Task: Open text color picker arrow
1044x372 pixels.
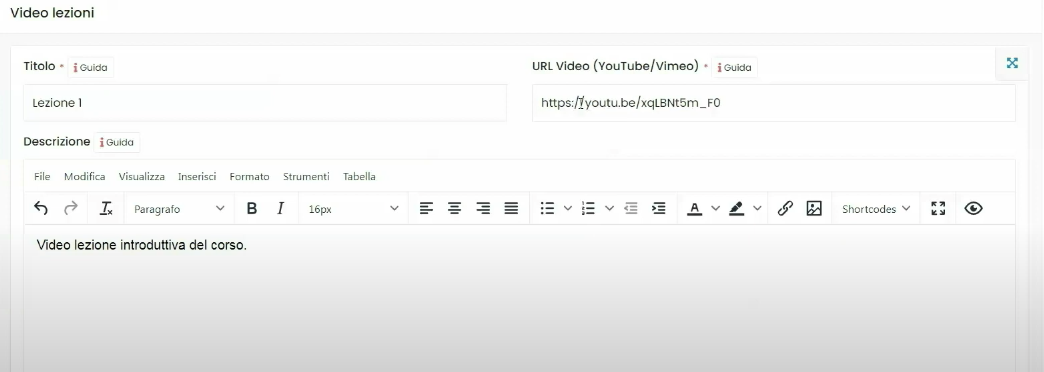Action: click(x=716, y=209)
